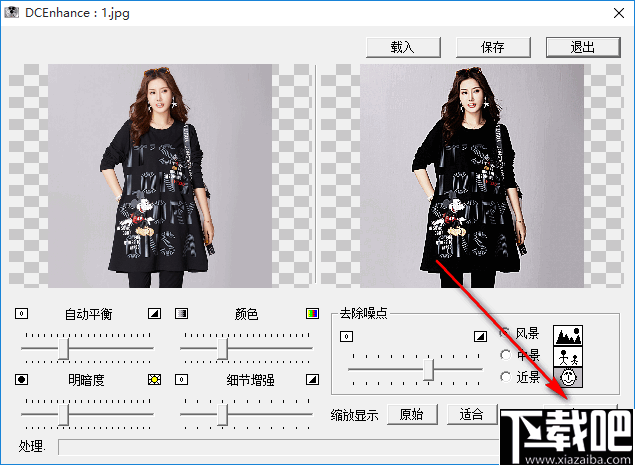The height and width of the screenshot is (465, 635).
Task: Click the 去除噪点 slider handle
Action: (x=428, y=370)
